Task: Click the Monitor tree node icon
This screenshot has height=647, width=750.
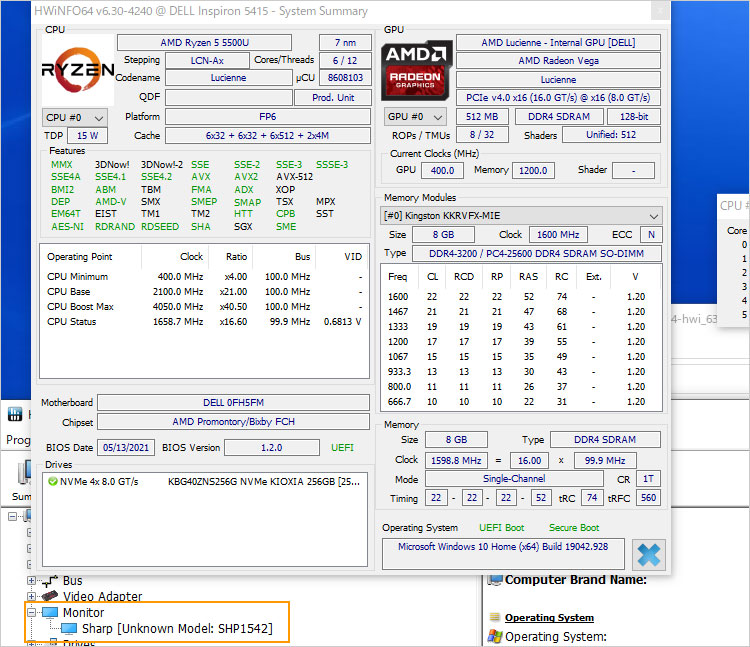Action: pos(49,612)
